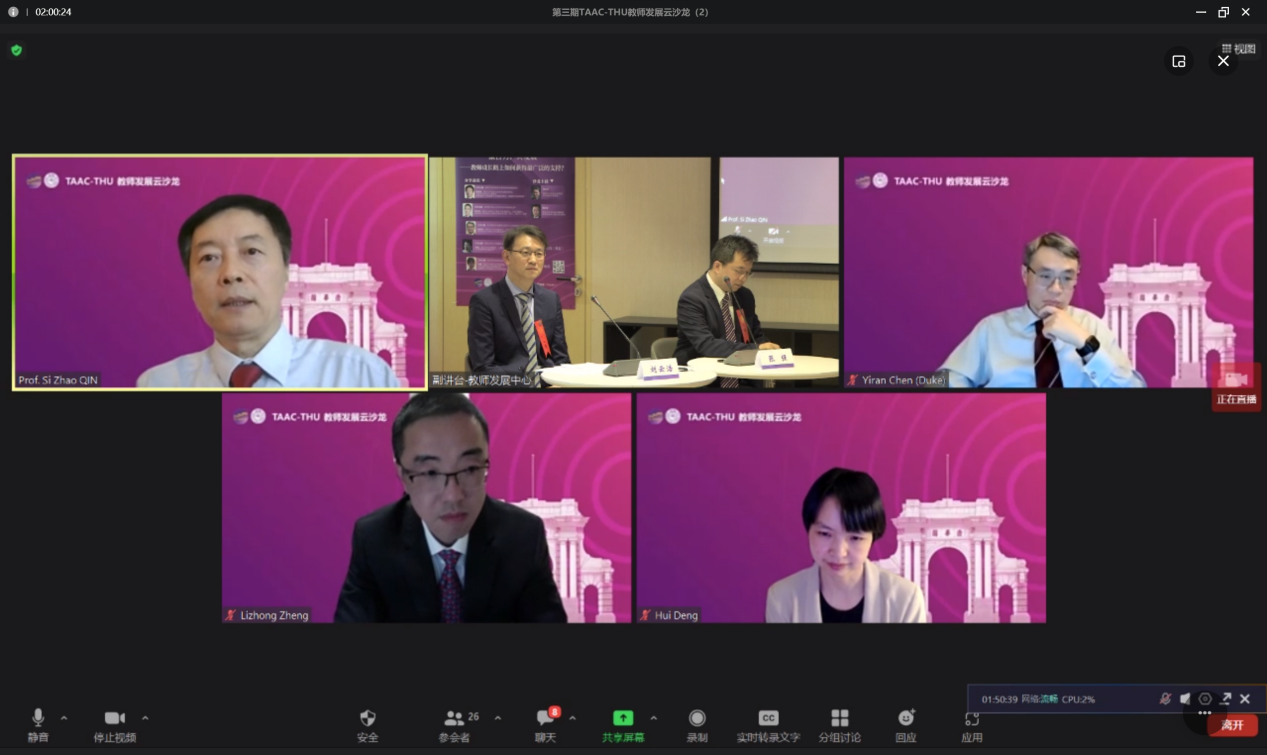This screenshot has width=1267, height=755.
Task: Click the red Leave (离开) button
Action: coord(1232,725)
